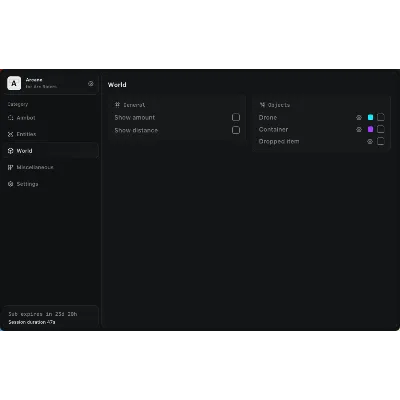Click the Sub expires text
This screenshot has width=400, height=400.
[43, 314]
